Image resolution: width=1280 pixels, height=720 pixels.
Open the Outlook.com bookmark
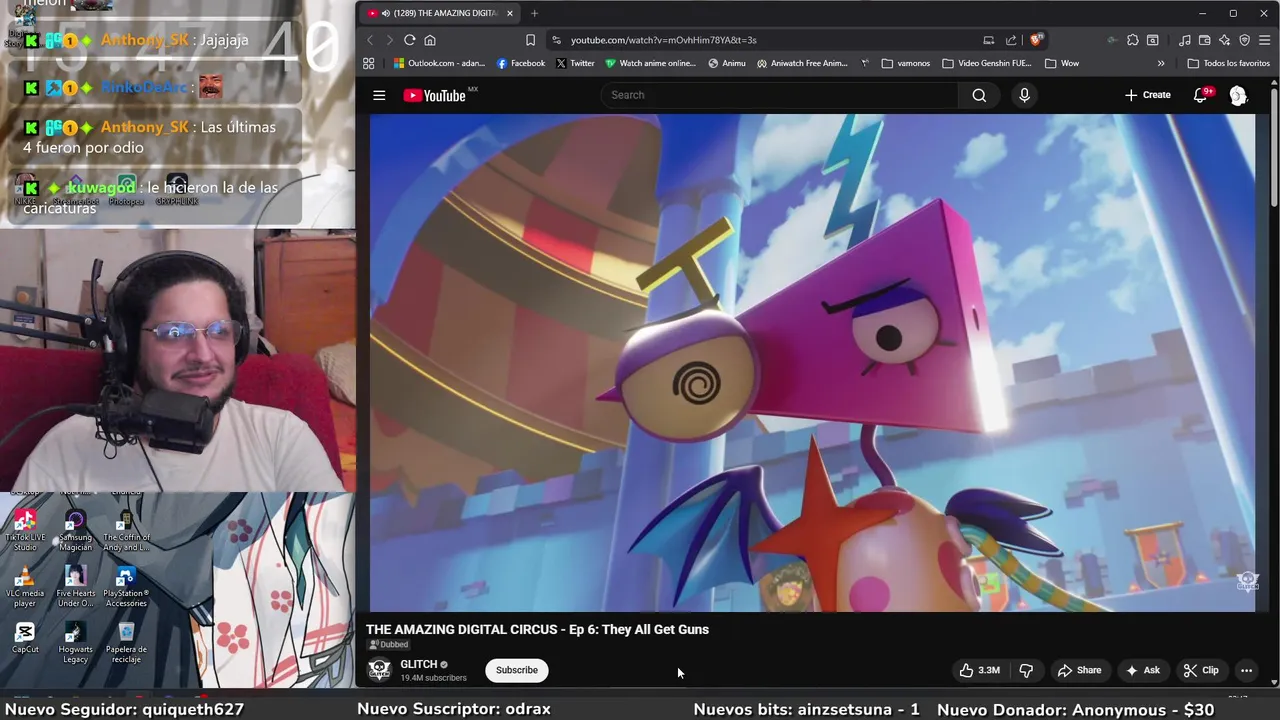pyautogui.click(x=439, y=63)
